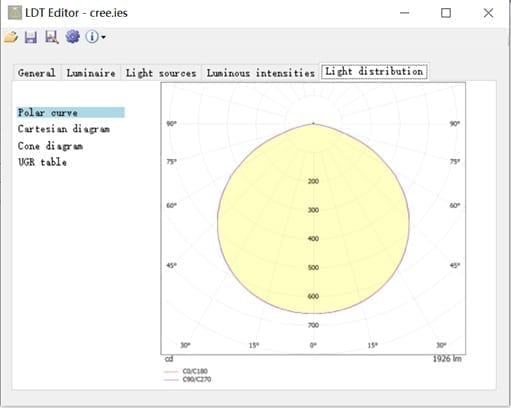The width and height of the screenshot is (511, 408).
Task: Select the Light distribution tab
Action: 374,71
